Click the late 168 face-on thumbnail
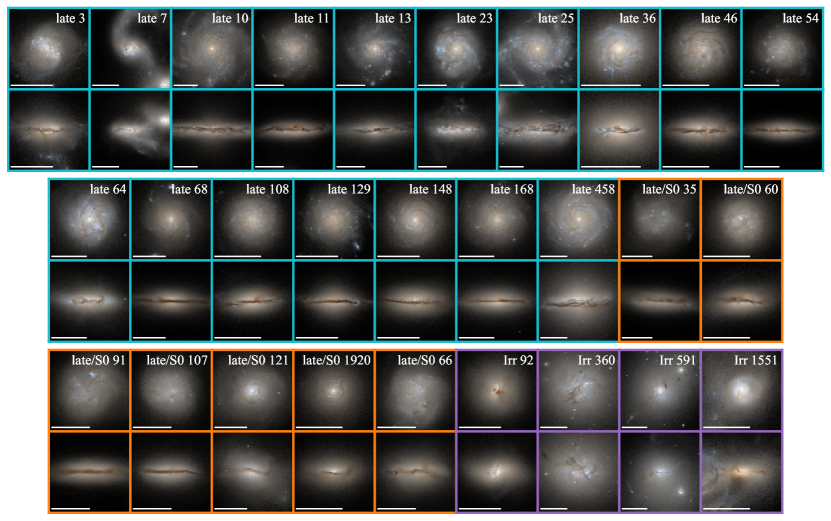The width and height of the screenshot is (831, 521). point(497,219)
